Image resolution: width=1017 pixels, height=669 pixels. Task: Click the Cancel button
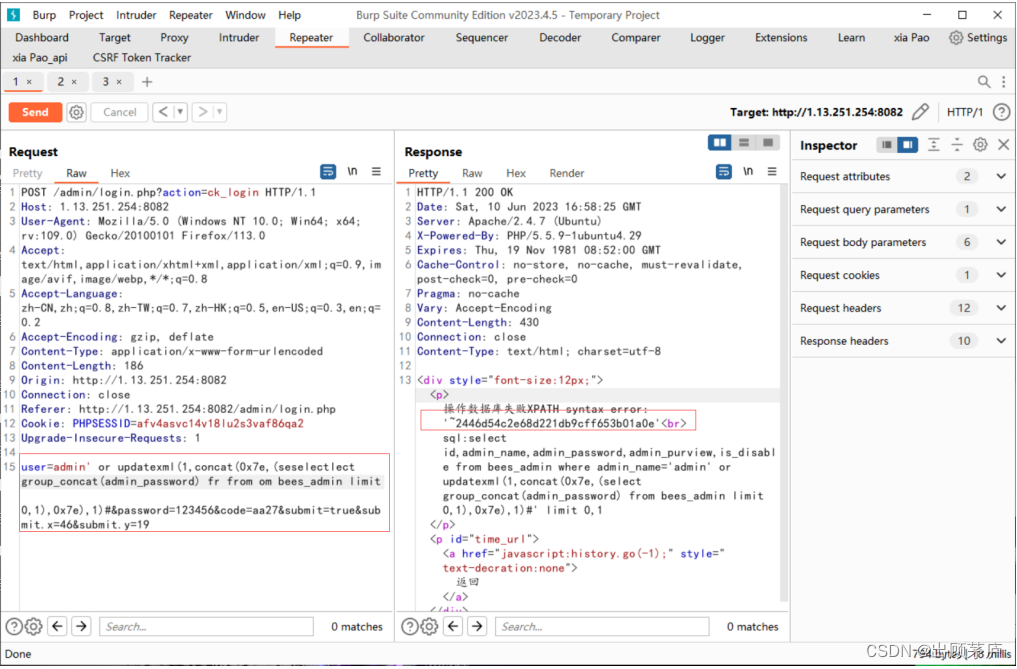coord(120,112)
